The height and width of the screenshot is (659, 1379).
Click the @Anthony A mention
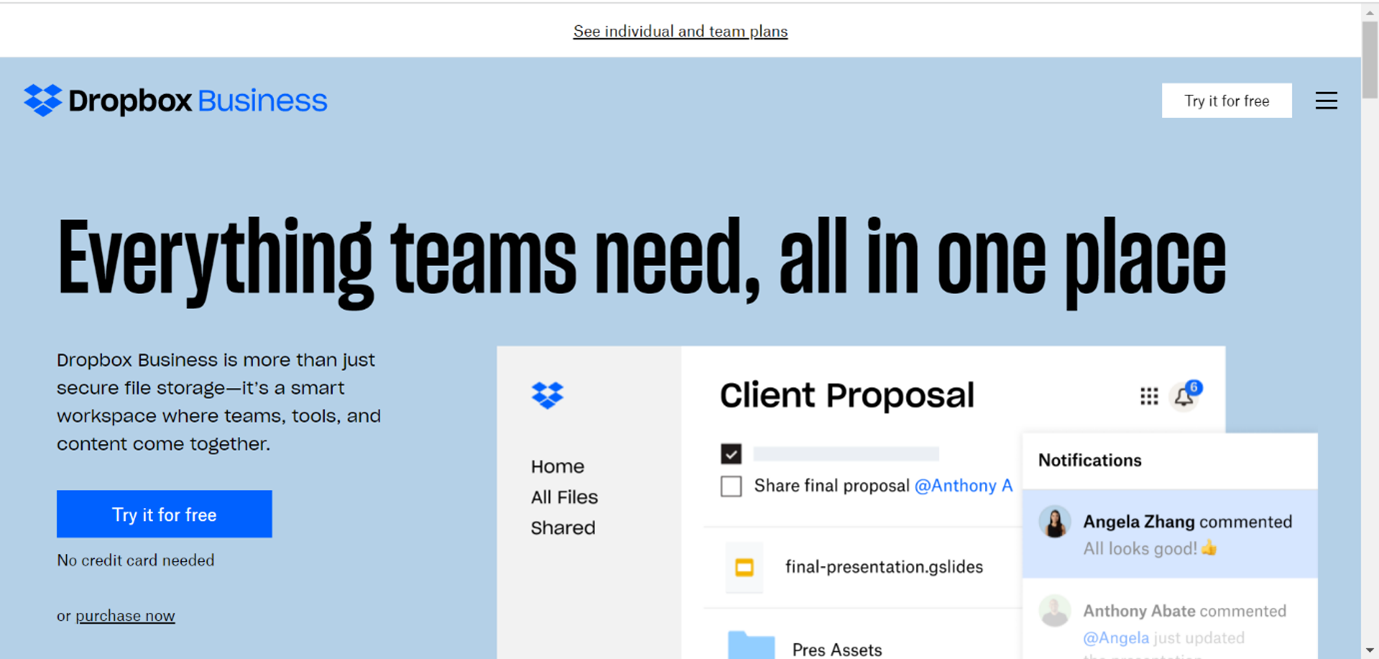coord(963,486)
